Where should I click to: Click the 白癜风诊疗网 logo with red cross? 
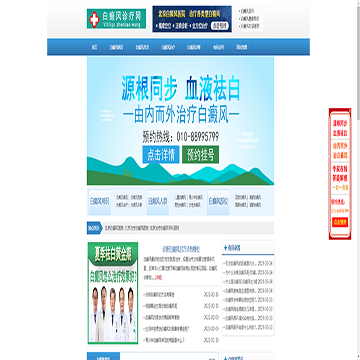[x=116, y=19]
